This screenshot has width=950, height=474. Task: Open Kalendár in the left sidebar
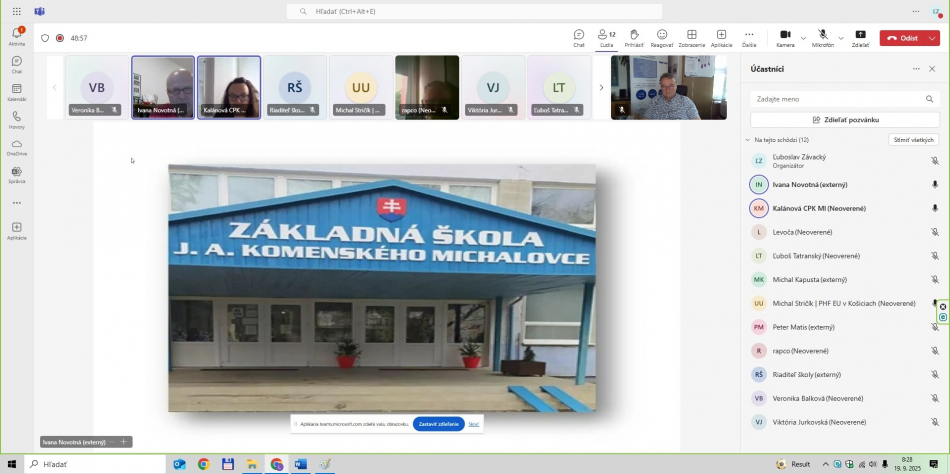(16, 92)
